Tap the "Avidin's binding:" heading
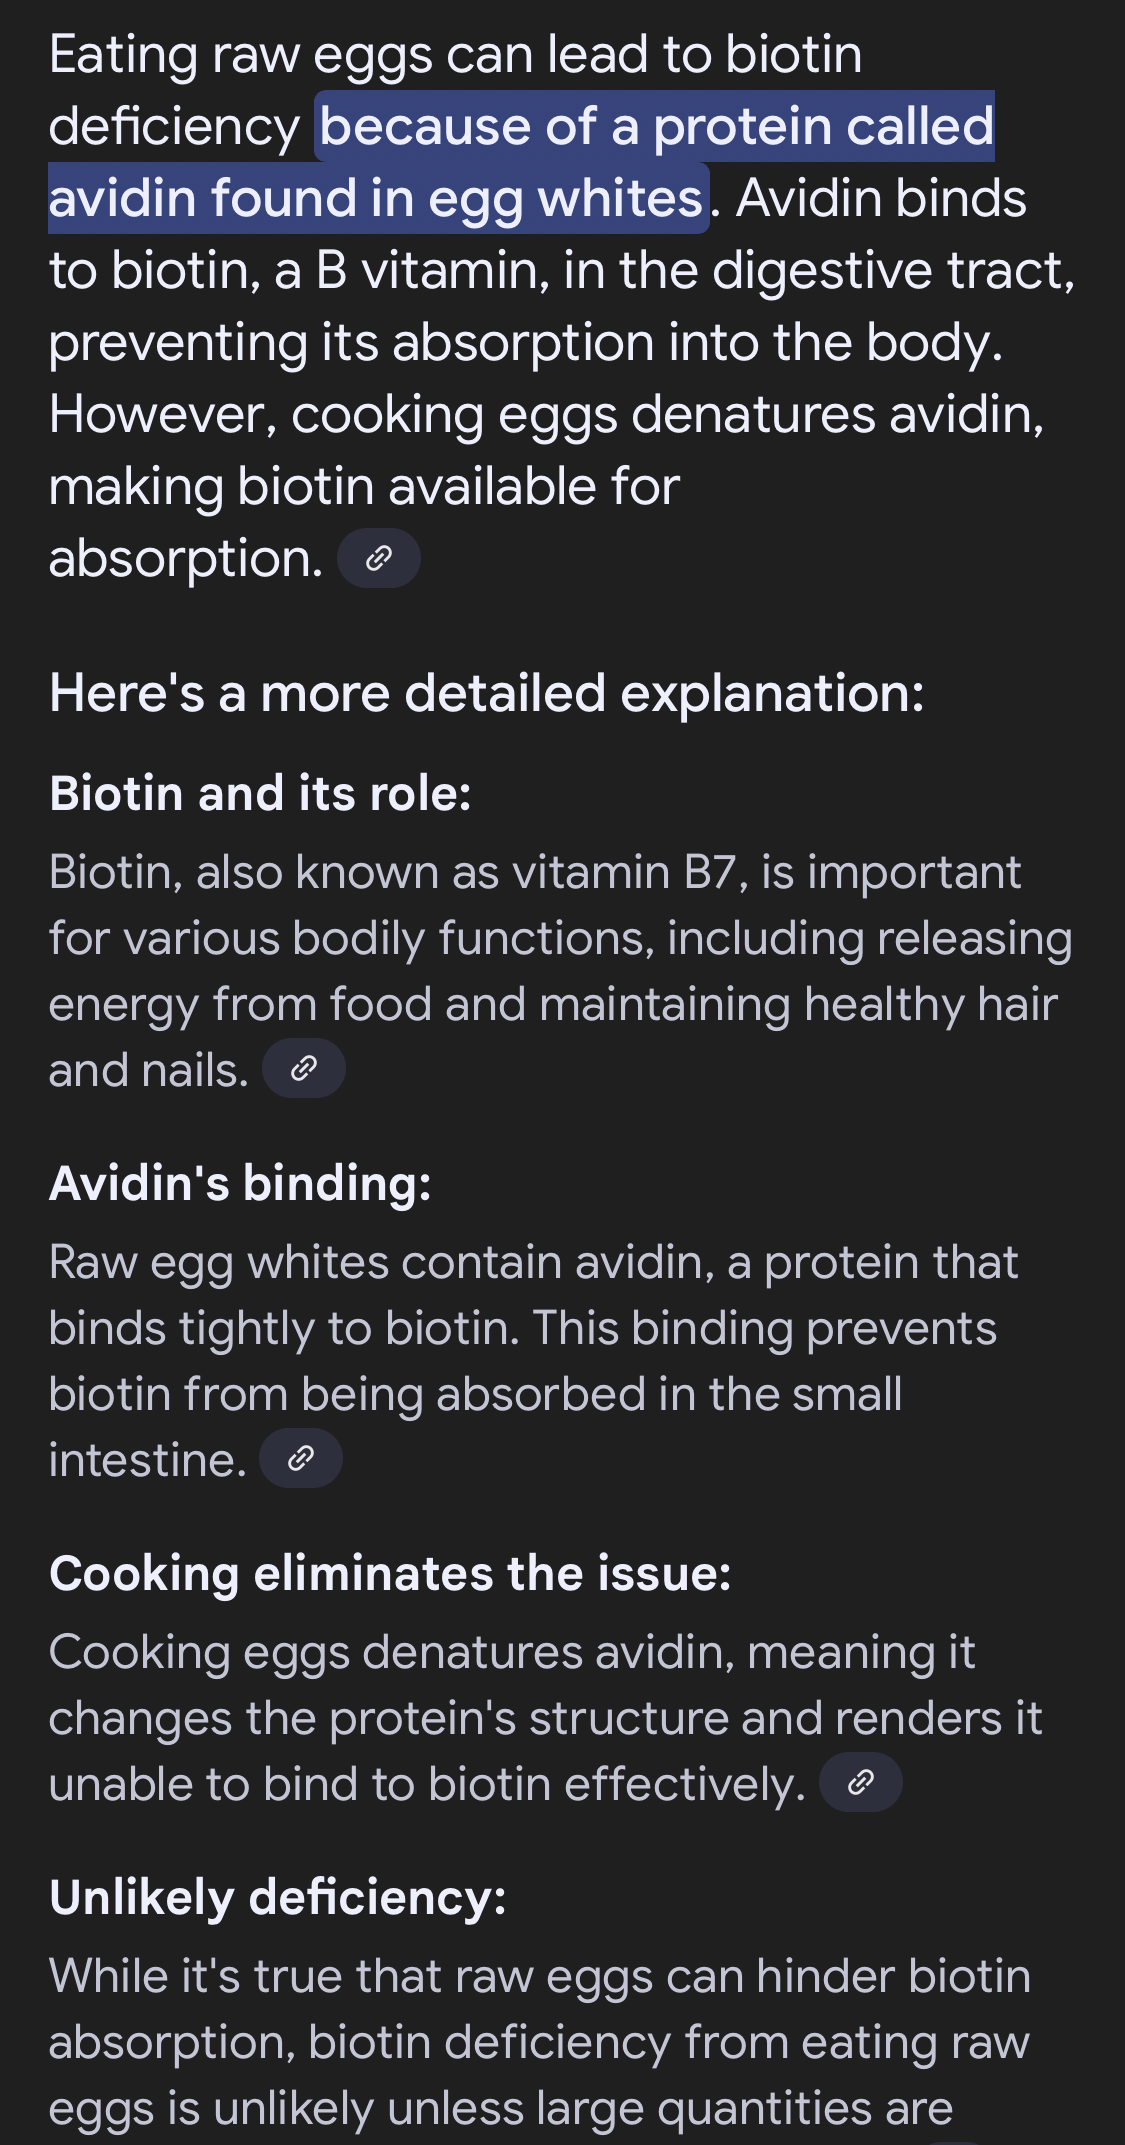The width and height of the screenshot is (1125, 2145). click(x=240, y=1184)
